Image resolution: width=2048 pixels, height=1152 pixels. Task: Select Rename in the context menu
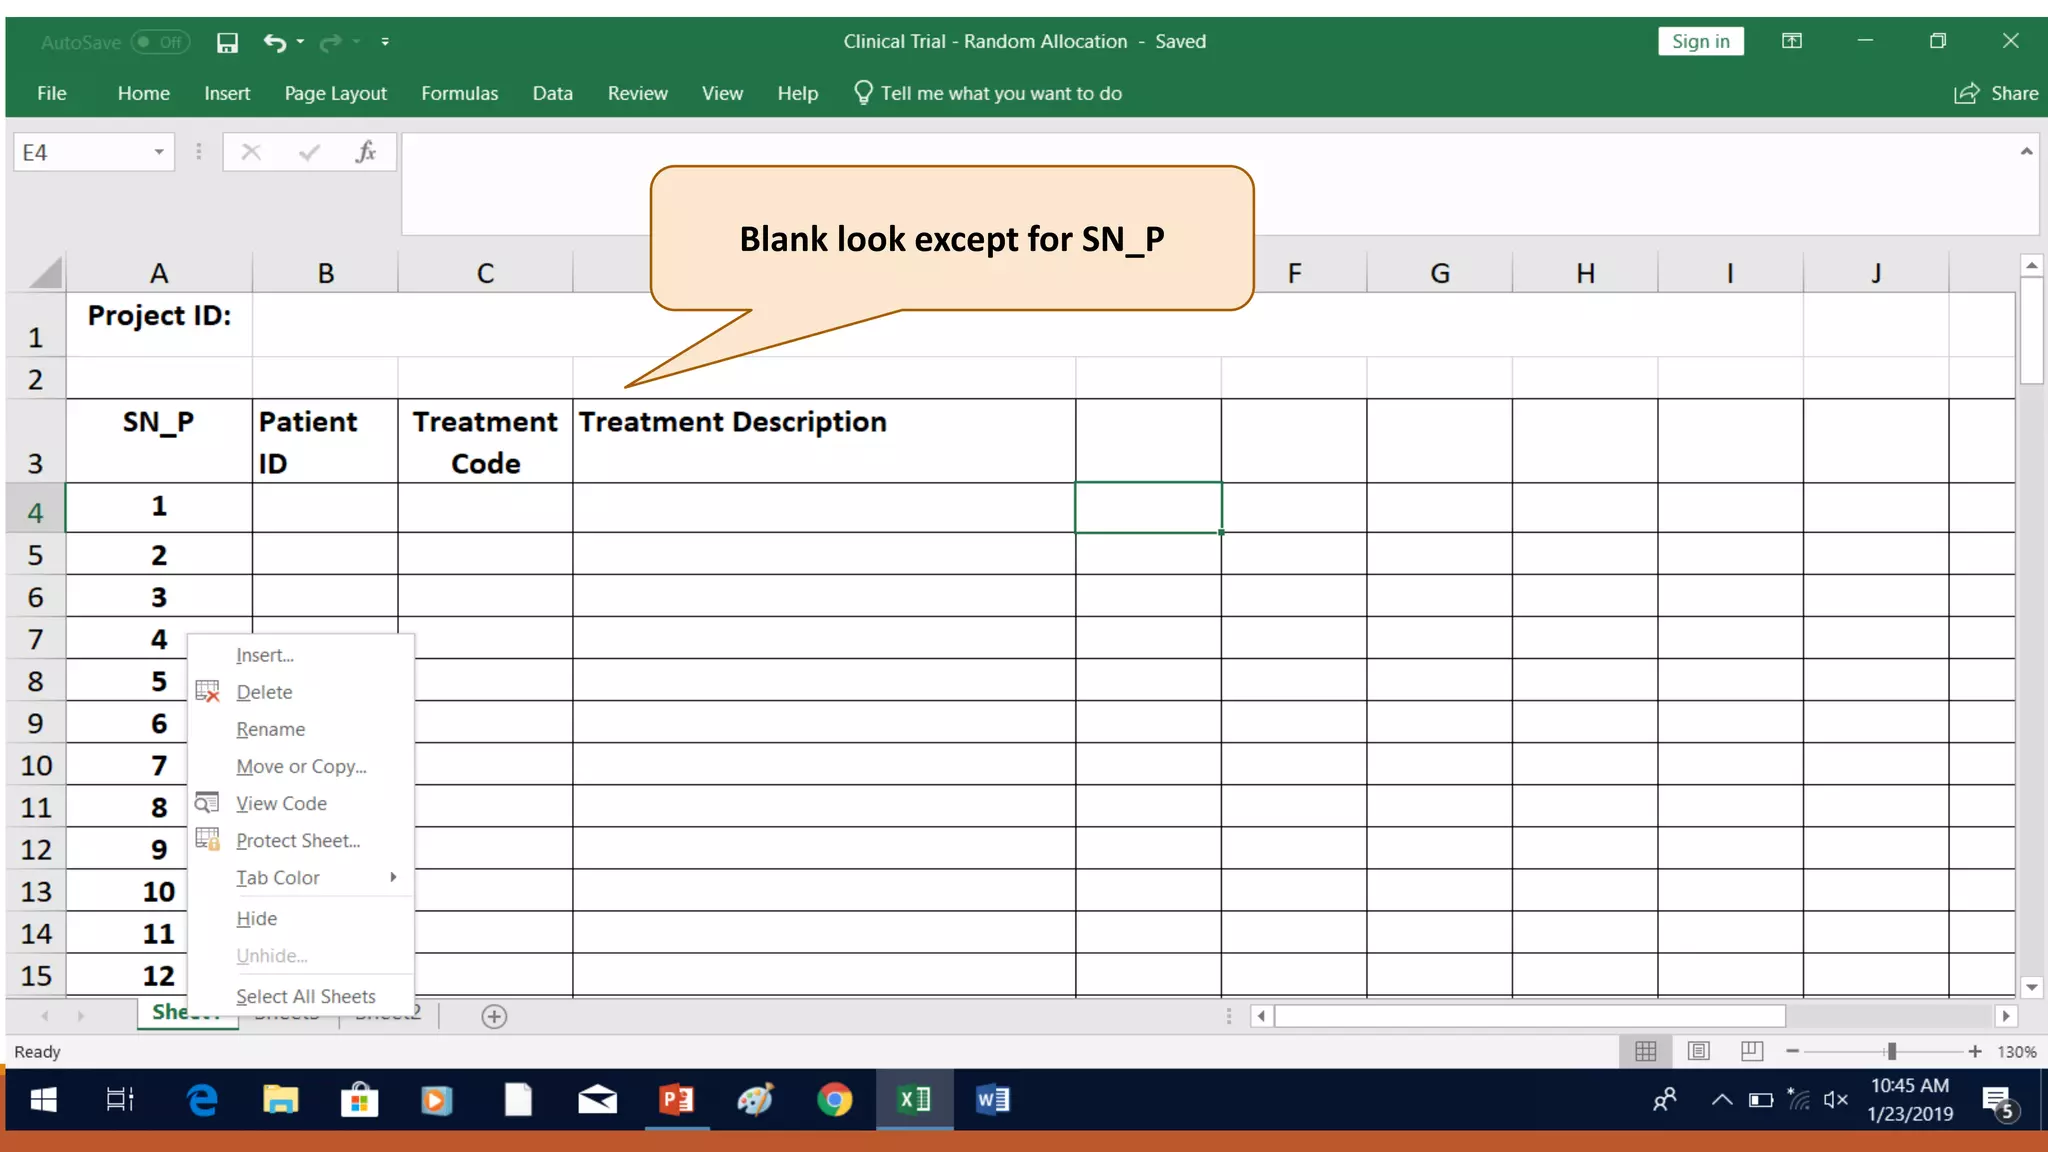(270, 730)
